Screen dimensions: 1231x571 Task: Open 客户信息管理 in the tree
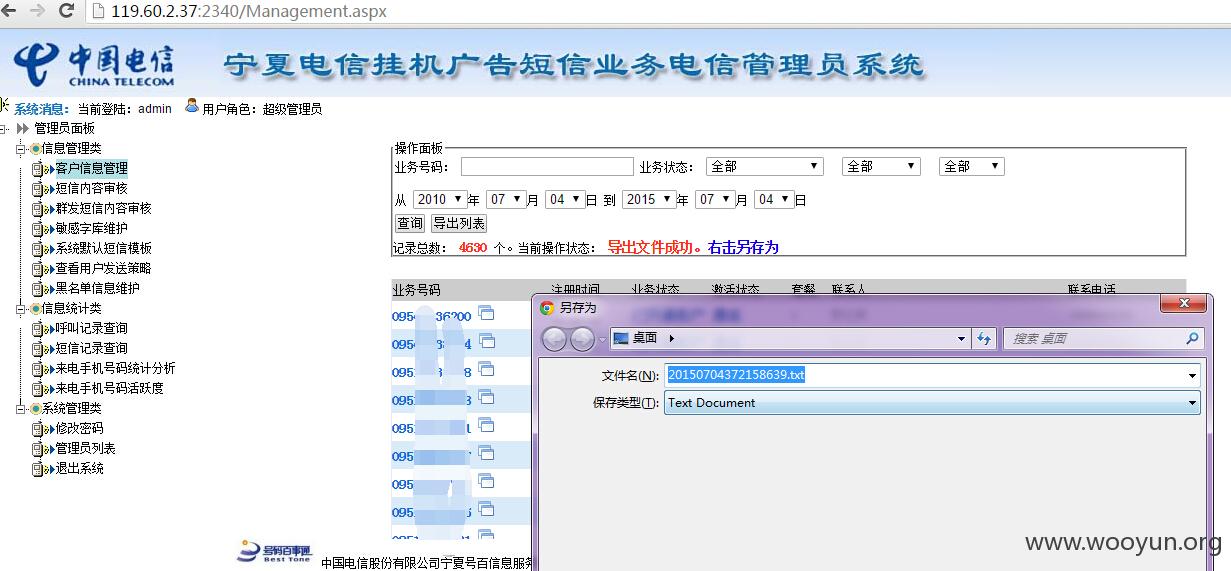(91, 168)
